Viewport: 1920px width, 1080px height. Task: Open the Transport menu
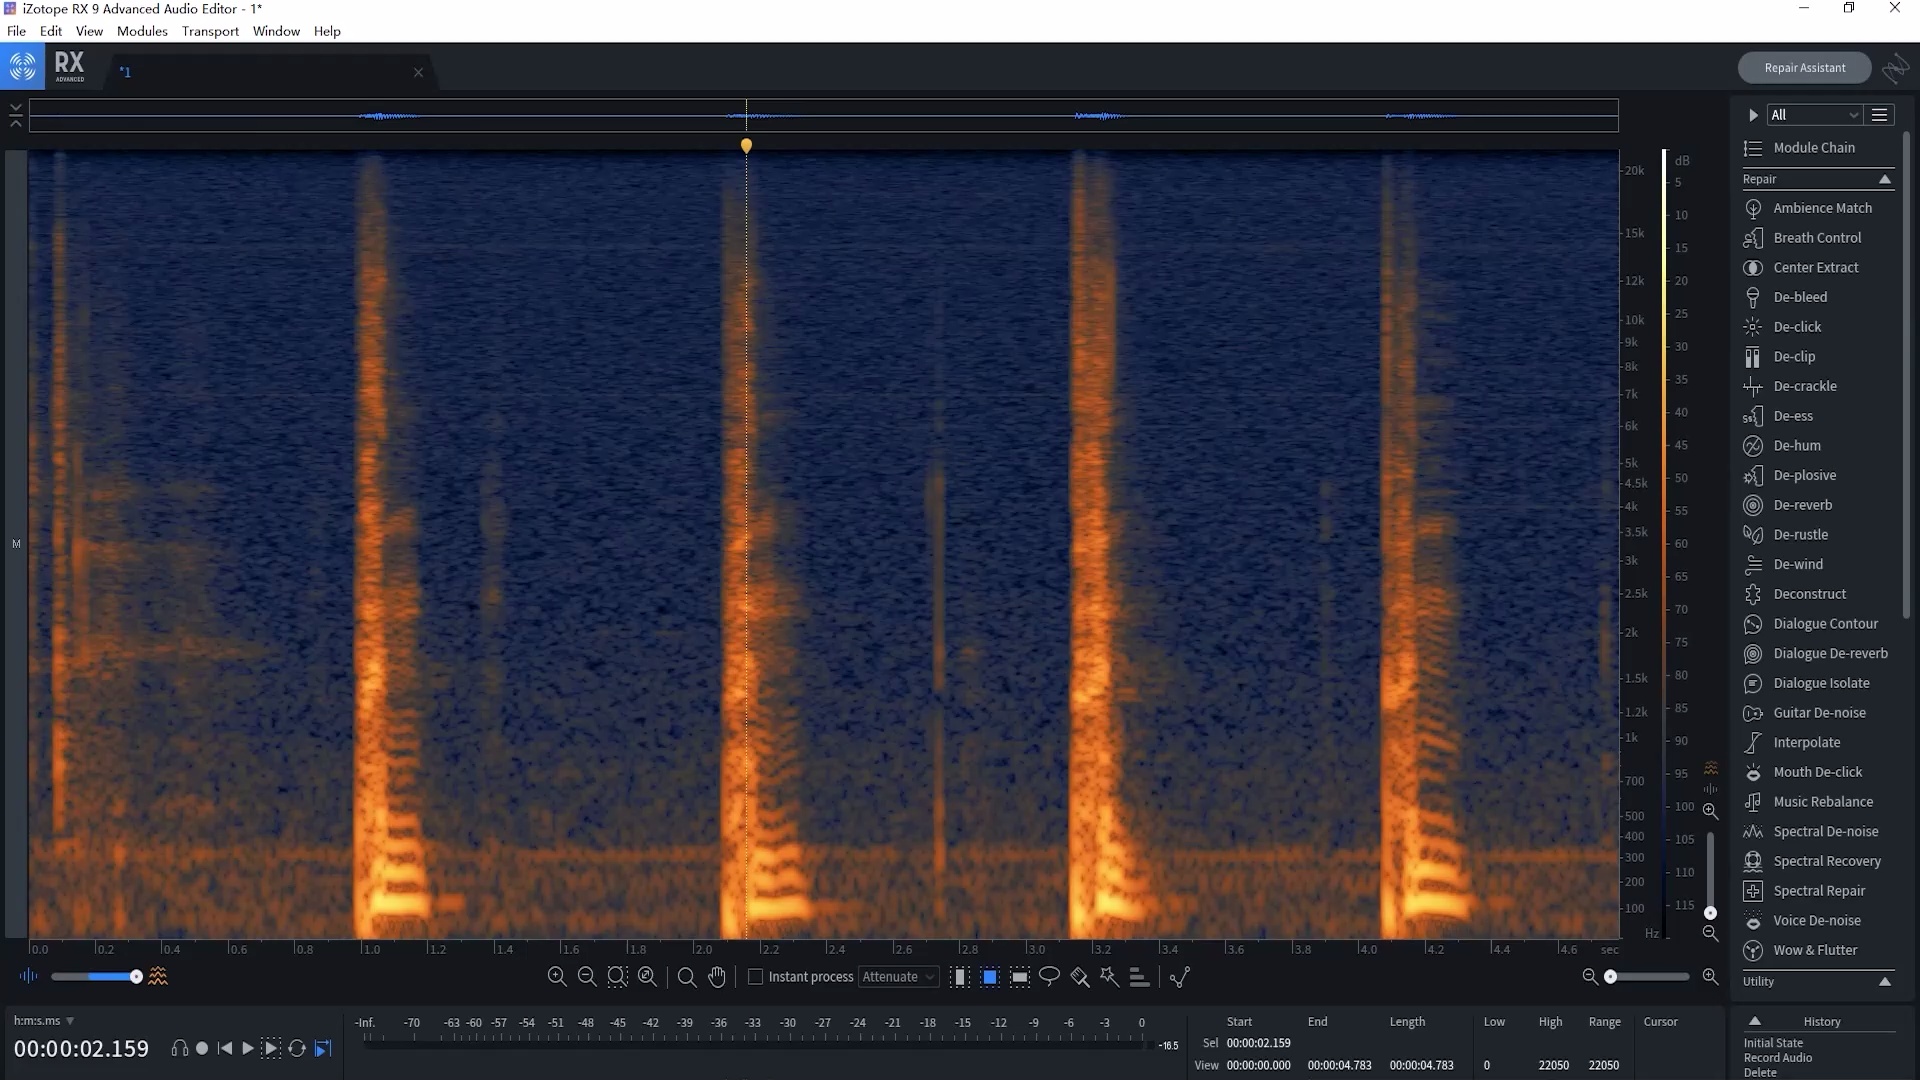click(210, 31)
